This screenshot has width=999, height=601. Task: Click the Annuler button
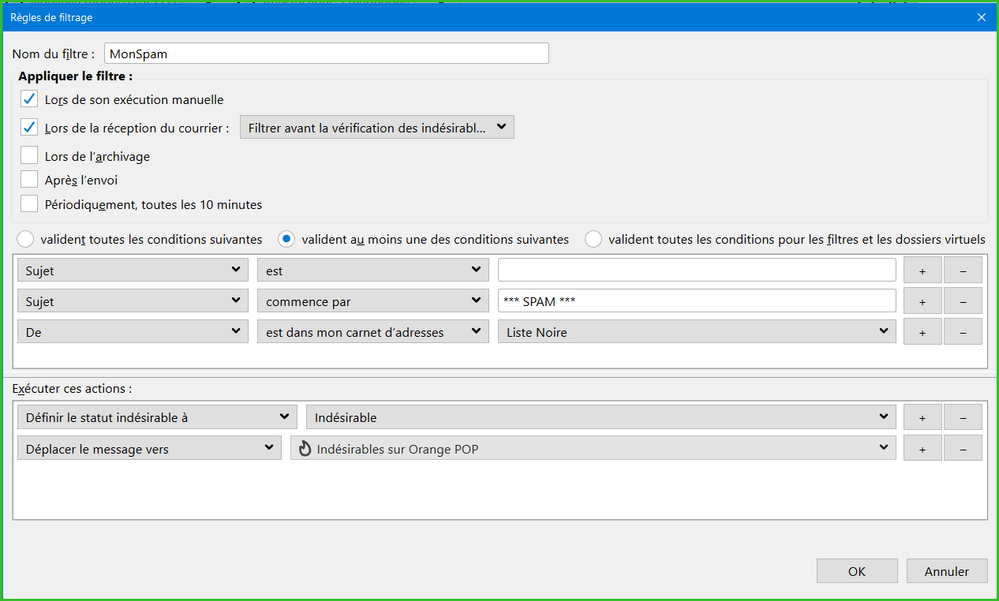[946, 571]
